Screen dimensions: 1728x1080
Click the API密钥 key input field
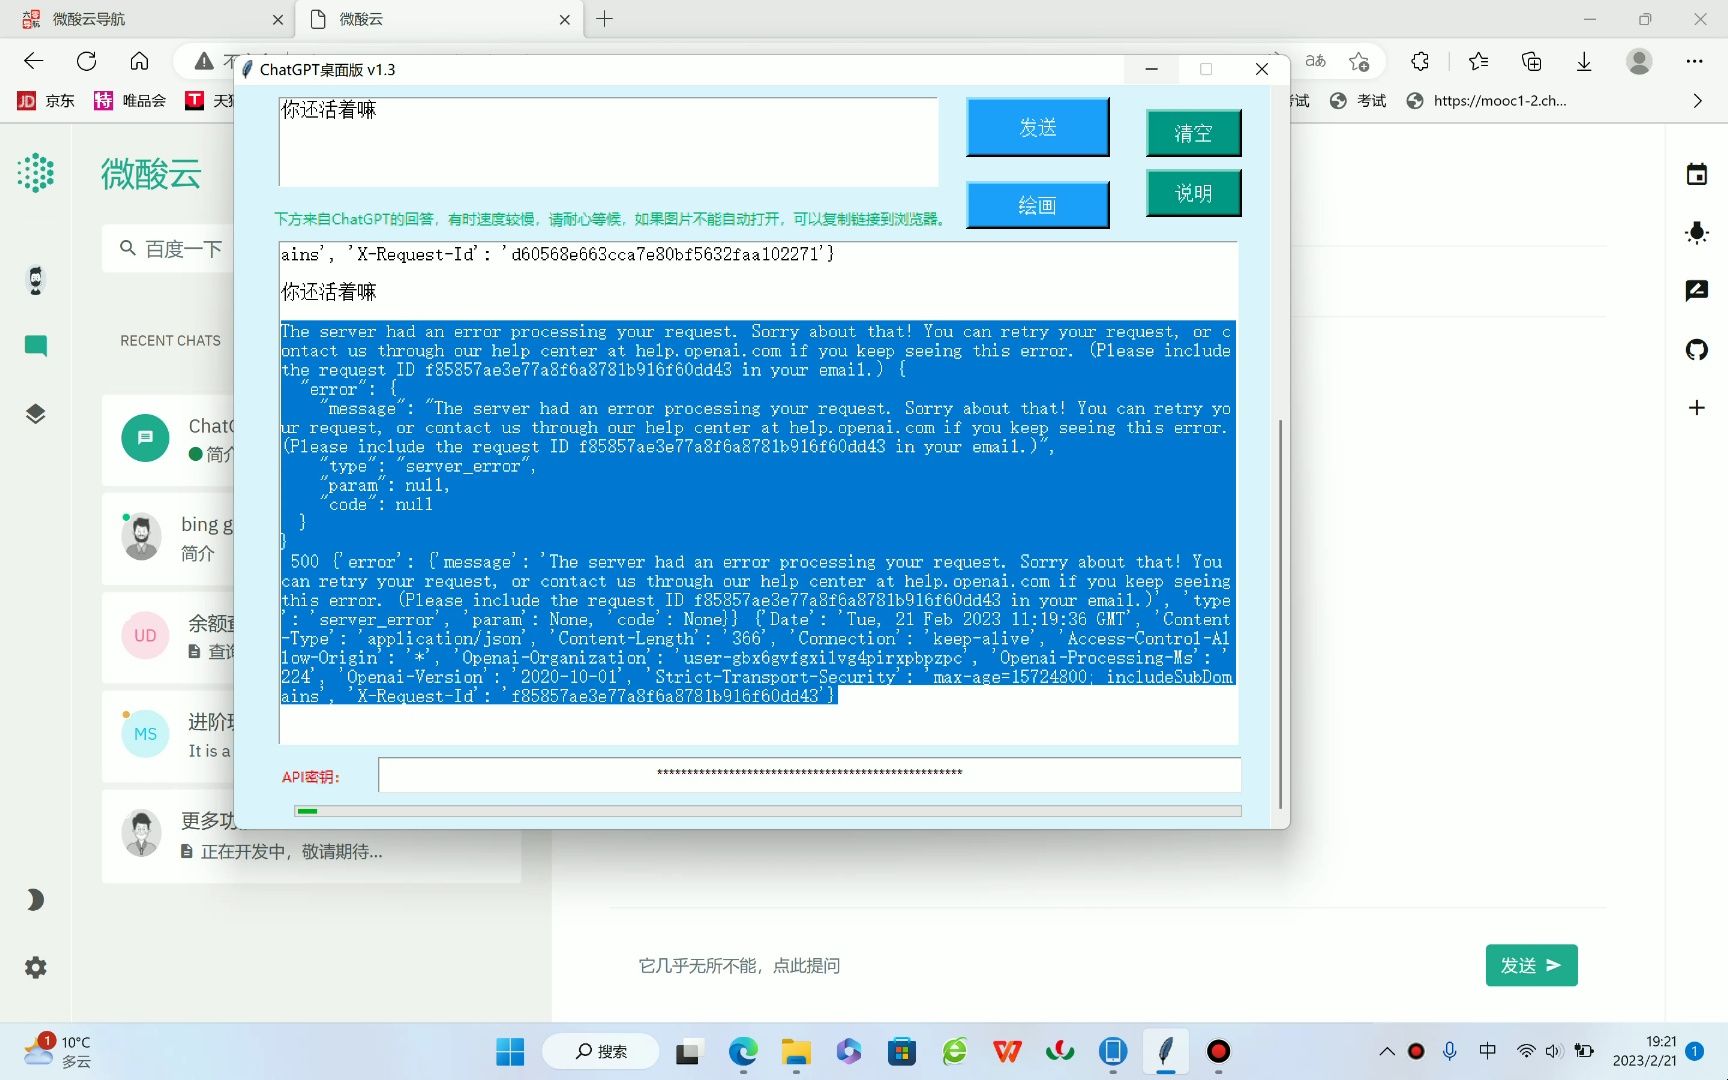(809, 774)
